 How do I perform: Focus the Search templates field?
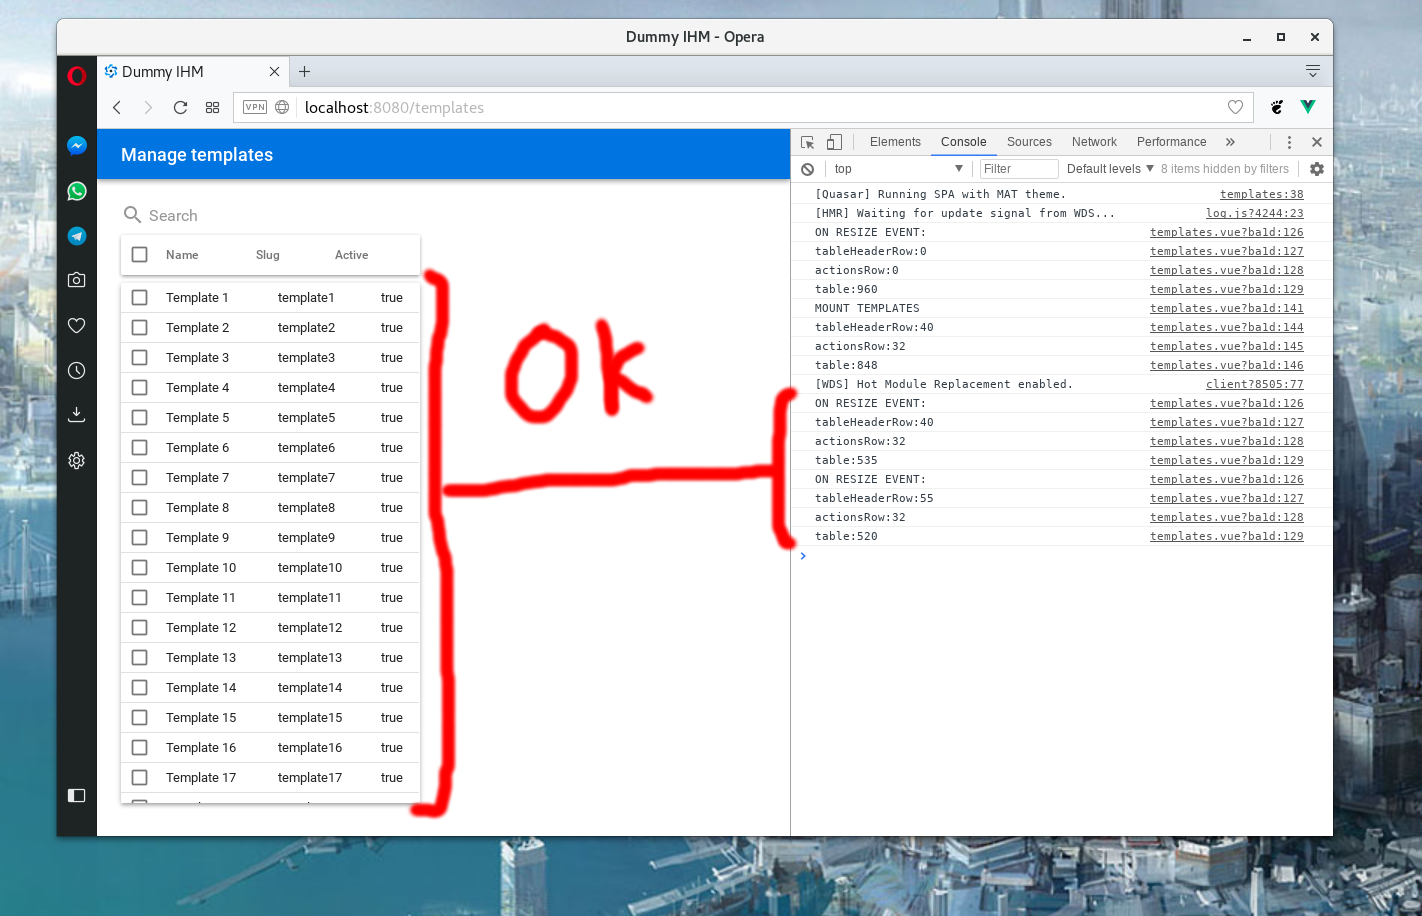pyautogui.click(x=270, y=215)
